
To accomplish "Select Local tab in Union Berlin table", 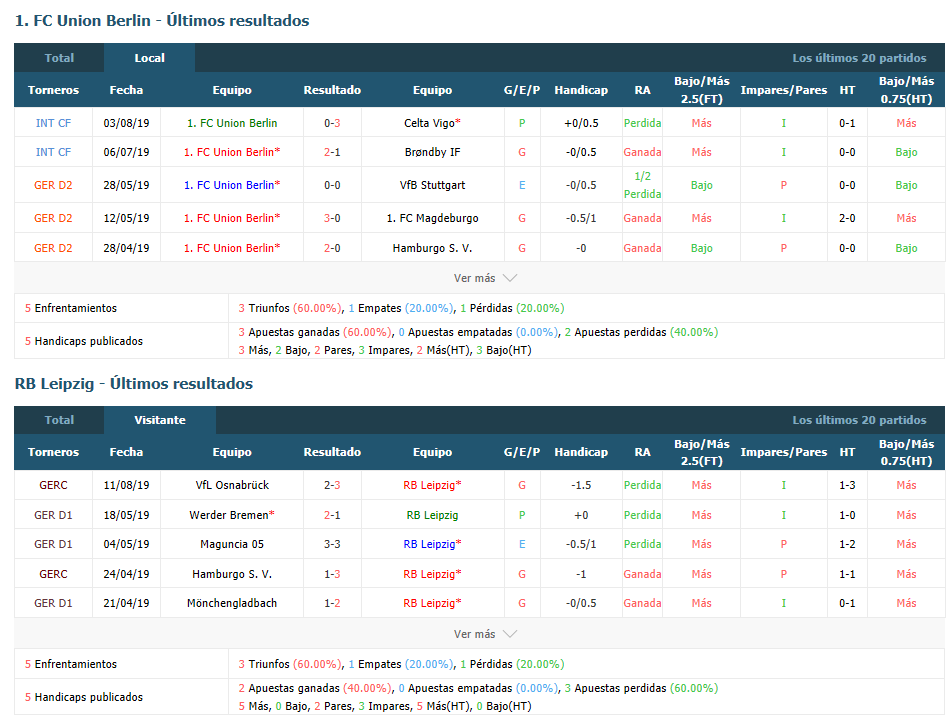I will pyautogui.click(x=149, y=58).
